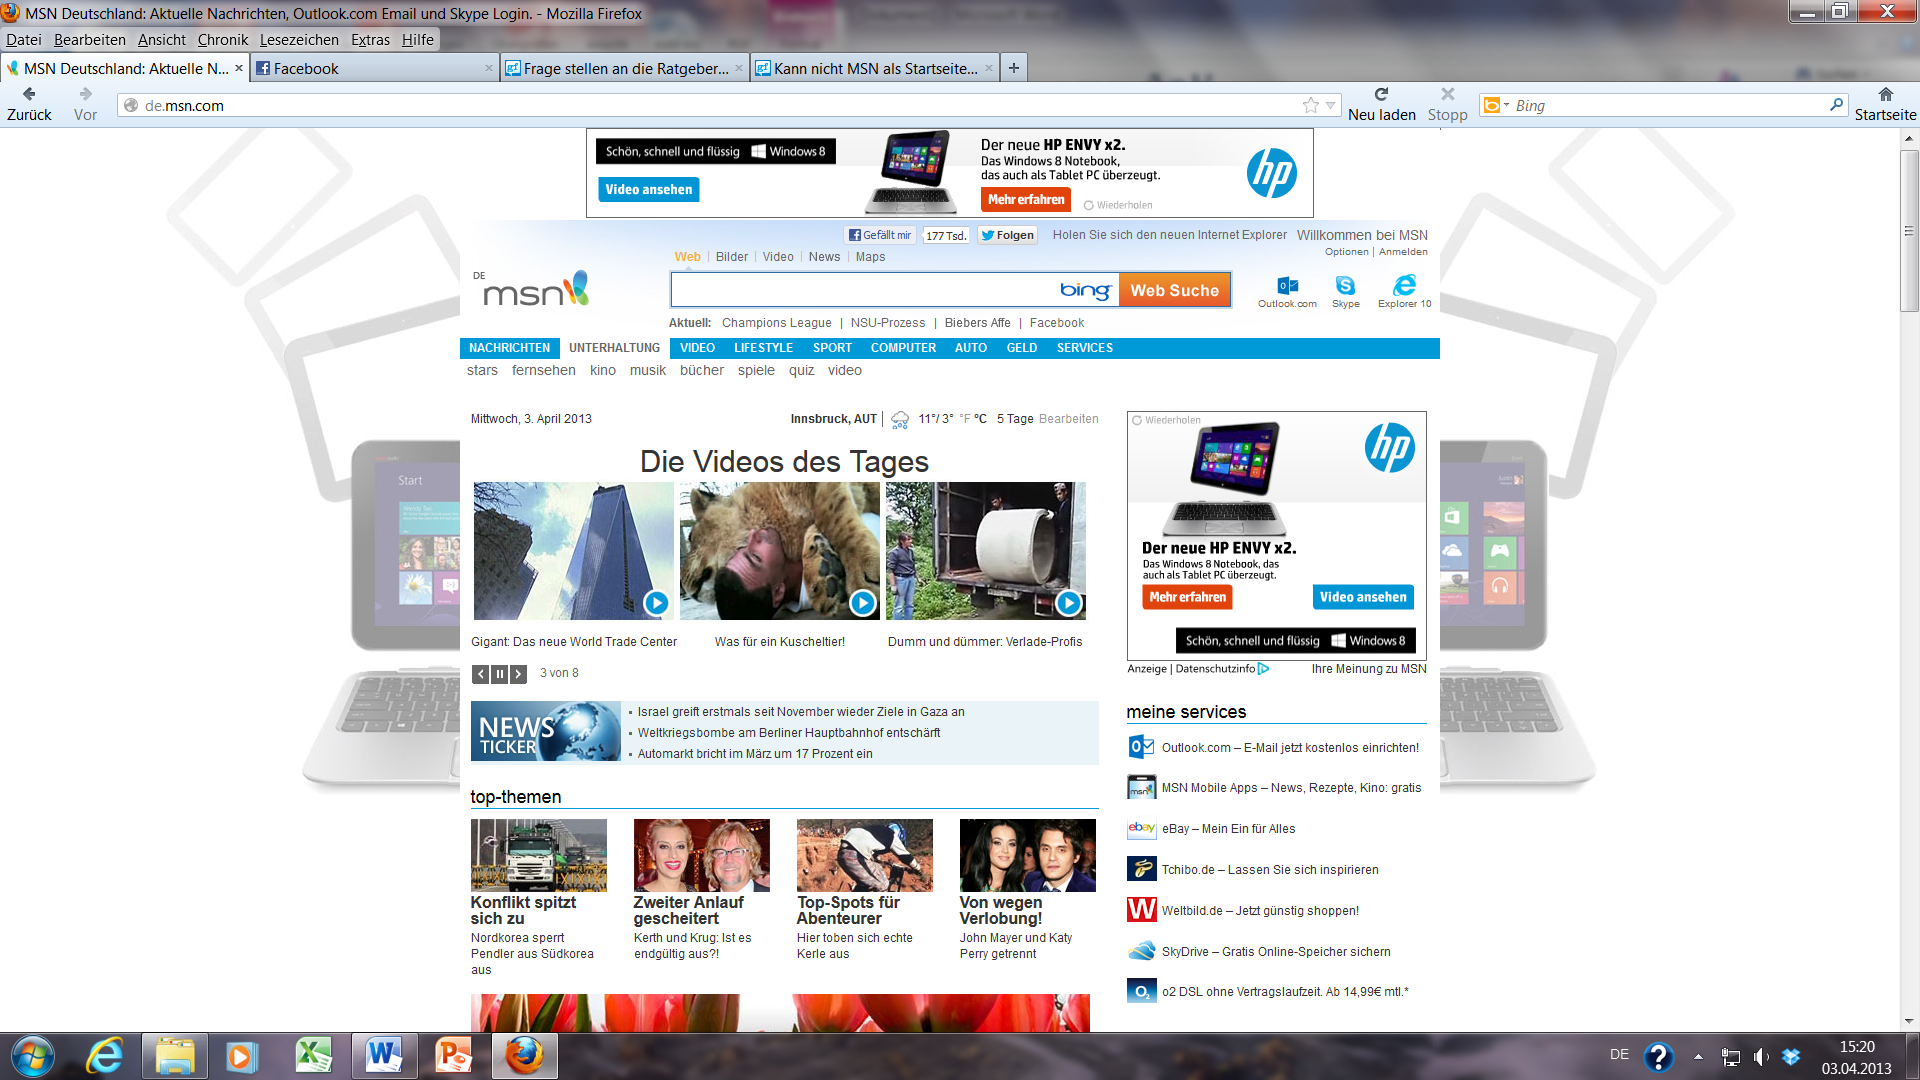Pause the video carousel slideshow
The height and width of the screenshot is (1080, 1920).
(499, 674)
